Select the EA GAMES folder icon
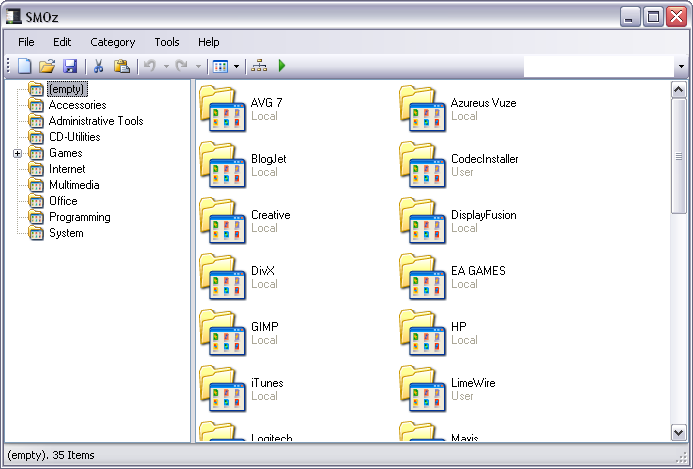Image resolution: width=693 pixels, height=469 pixels. pyautogui.click(x=423, y=277)
